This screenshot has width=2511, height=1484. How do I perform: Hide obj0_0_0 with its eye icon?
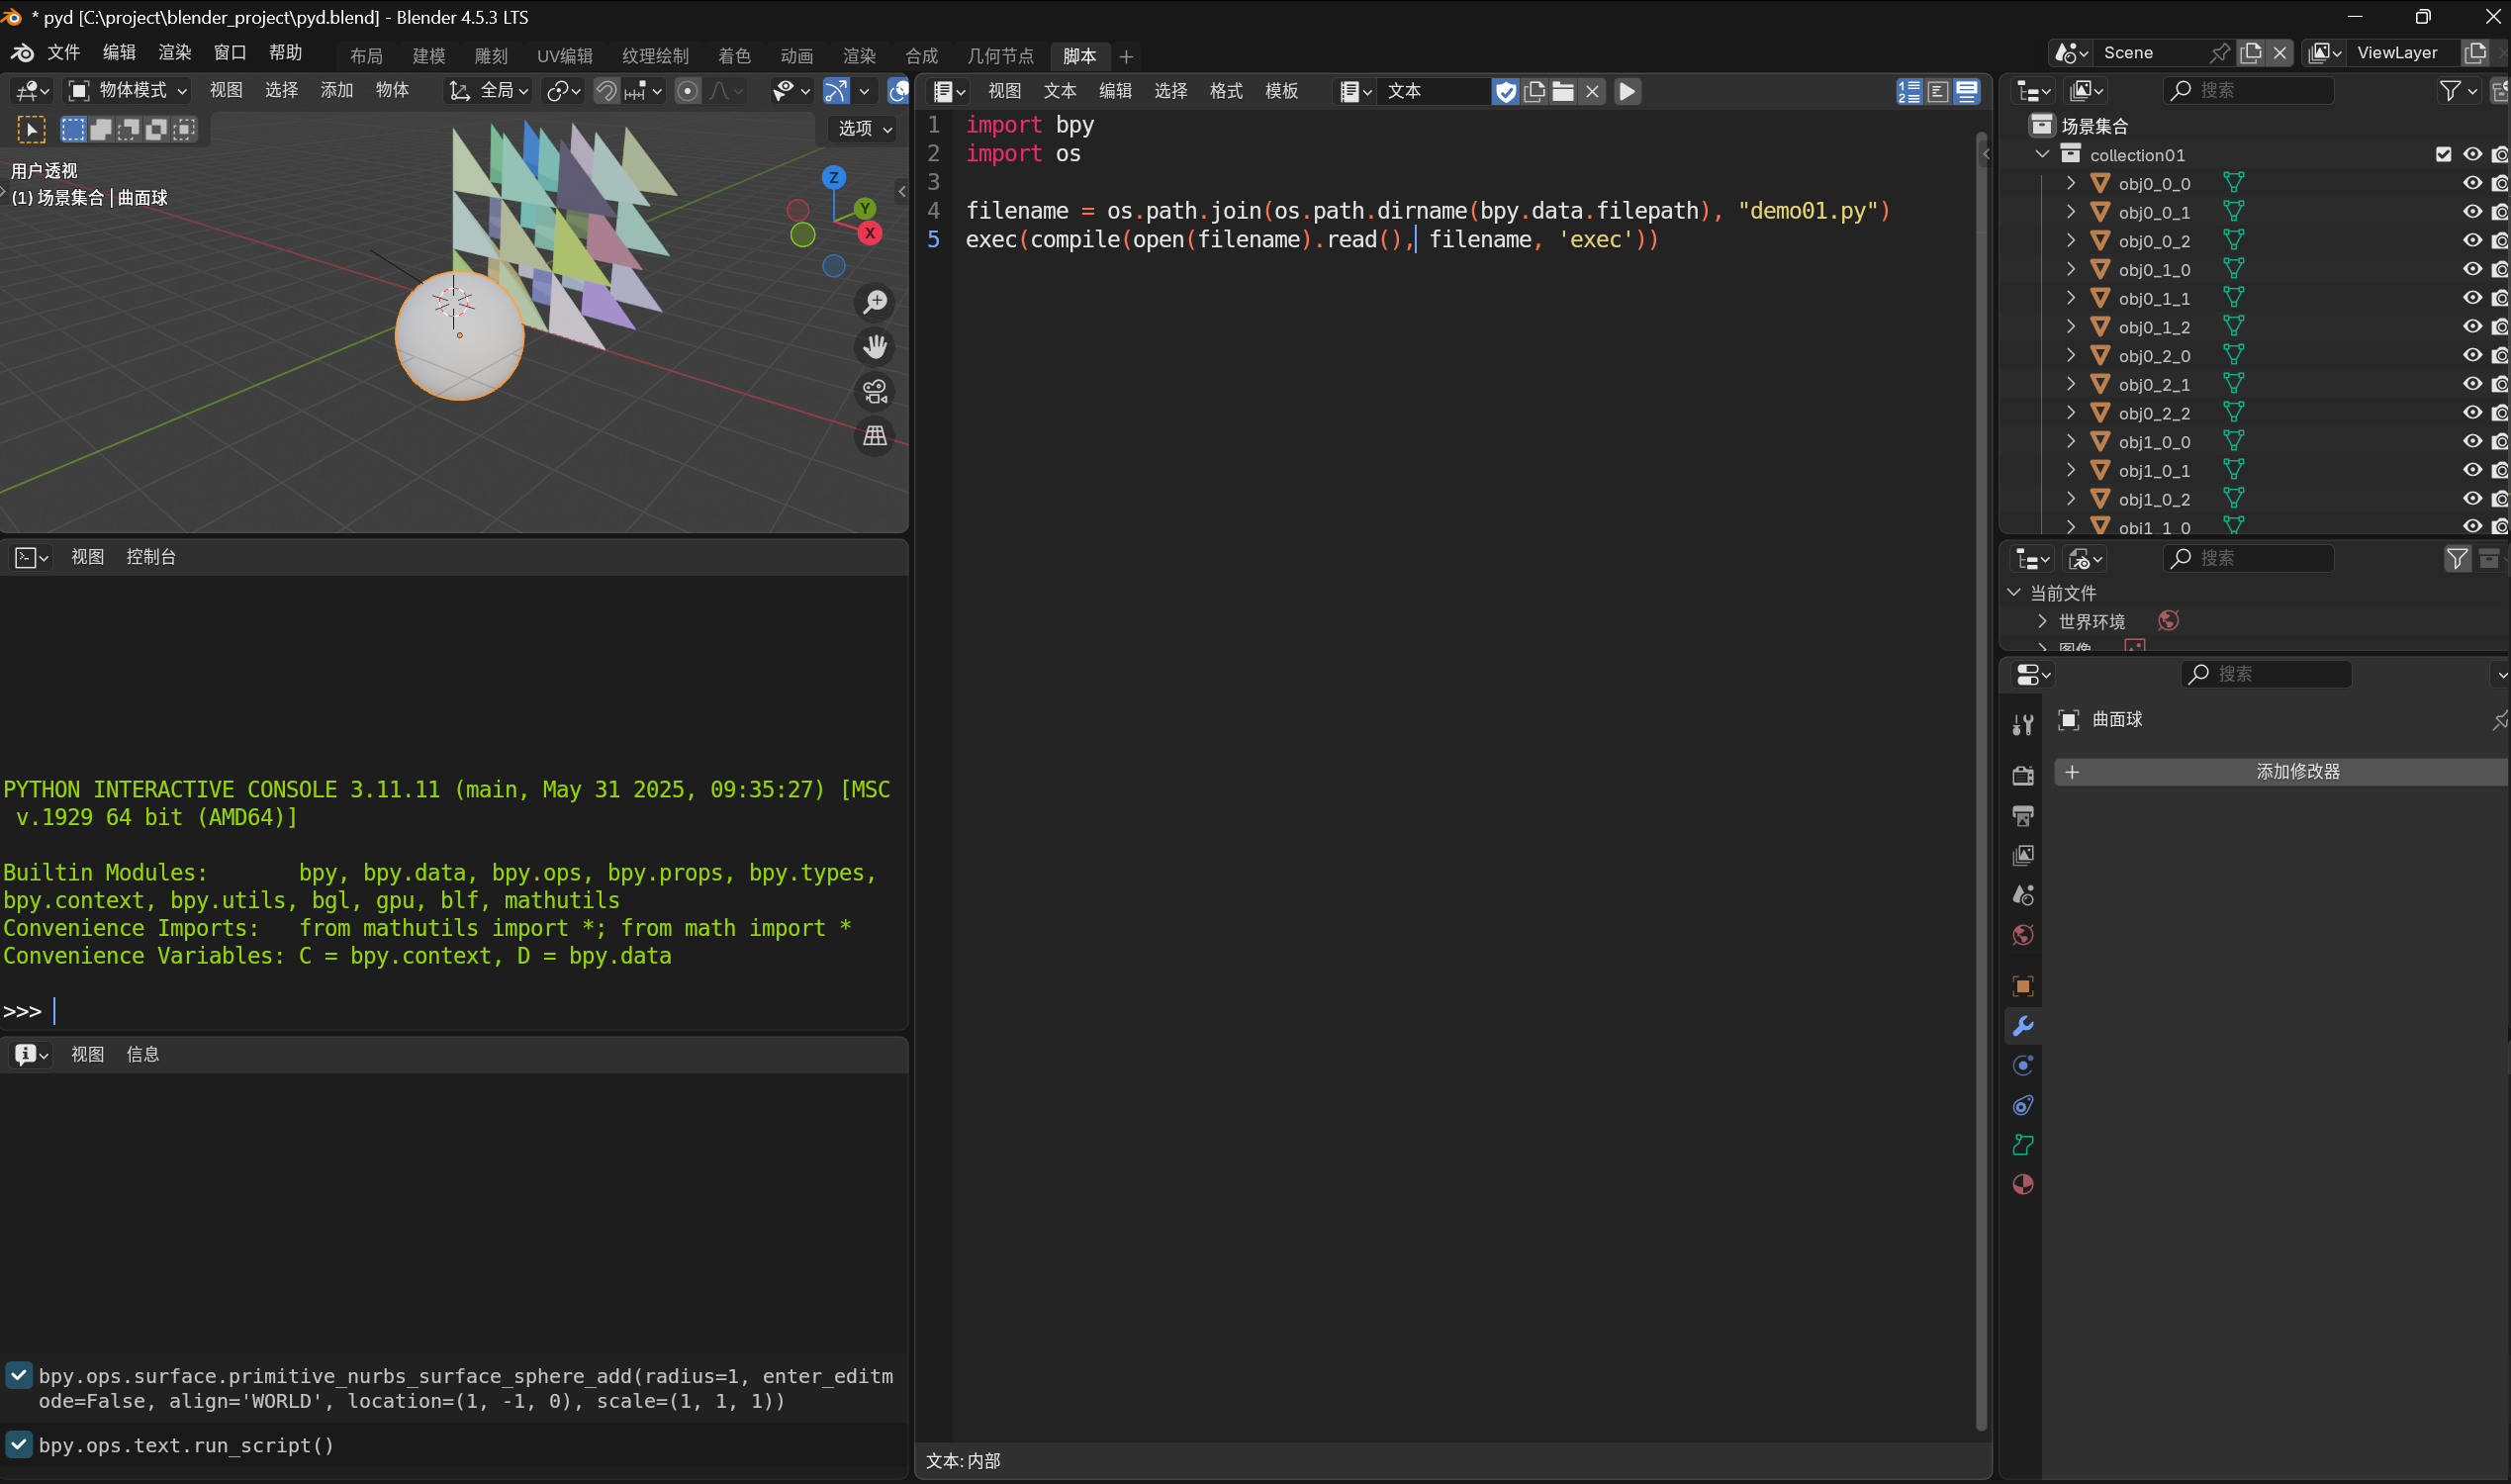pos(2472,183)
